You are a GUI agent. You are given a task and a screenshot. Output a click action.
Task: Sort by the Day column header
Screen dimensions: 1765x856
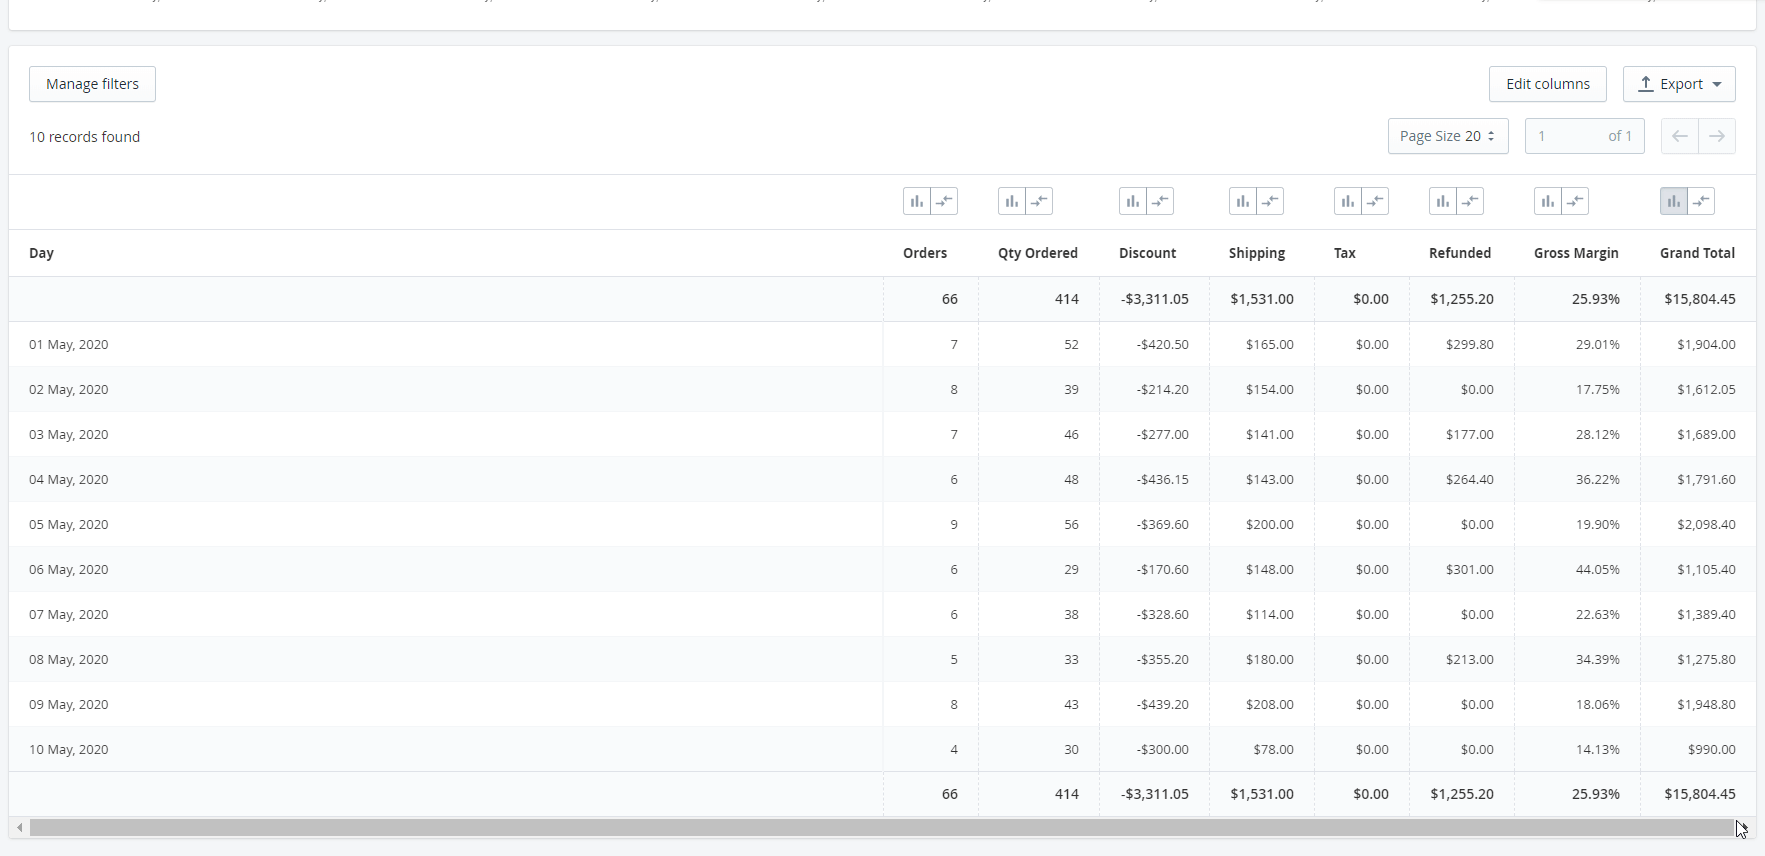pyautogui.click(x=41, y=253)
